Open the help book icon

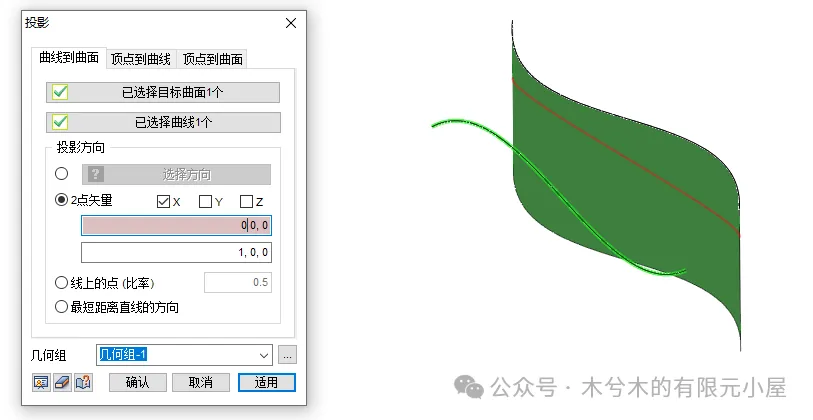pyautogui.click(x=83, y=383)
